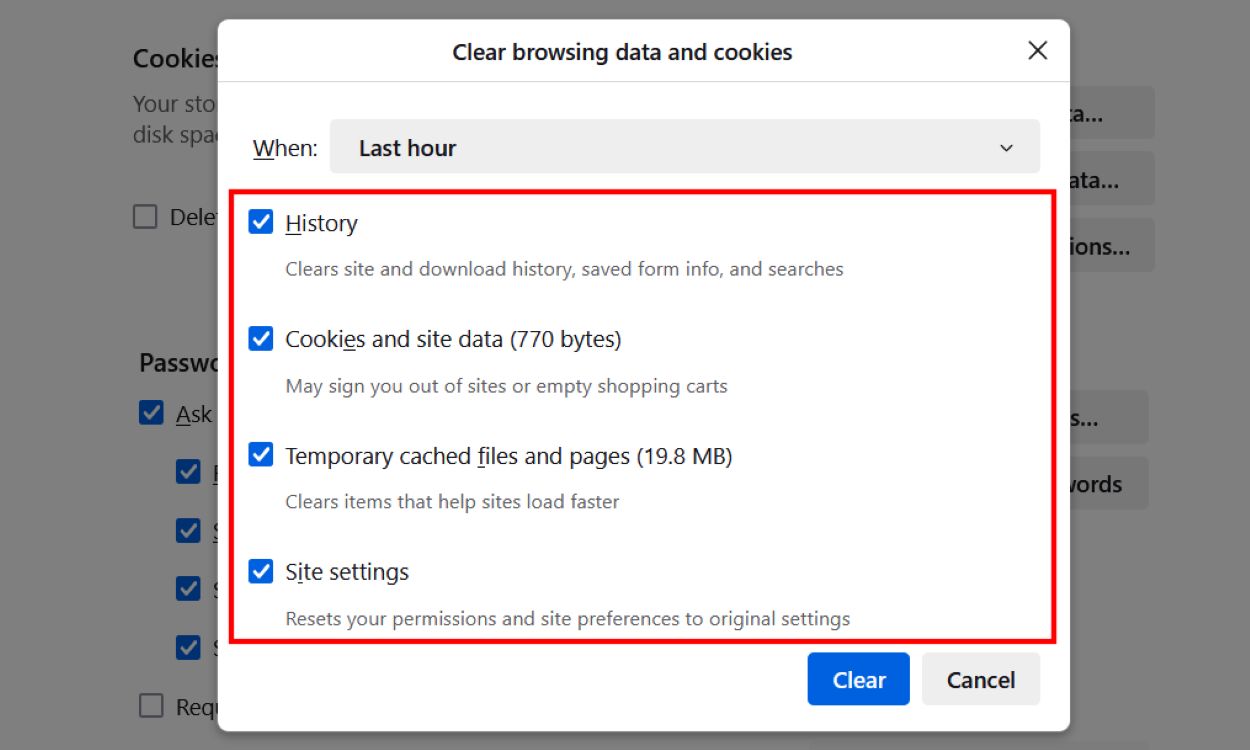
Task: Enable the "Dele..." checkbox under Cookies
Action: tap(145, 216)
